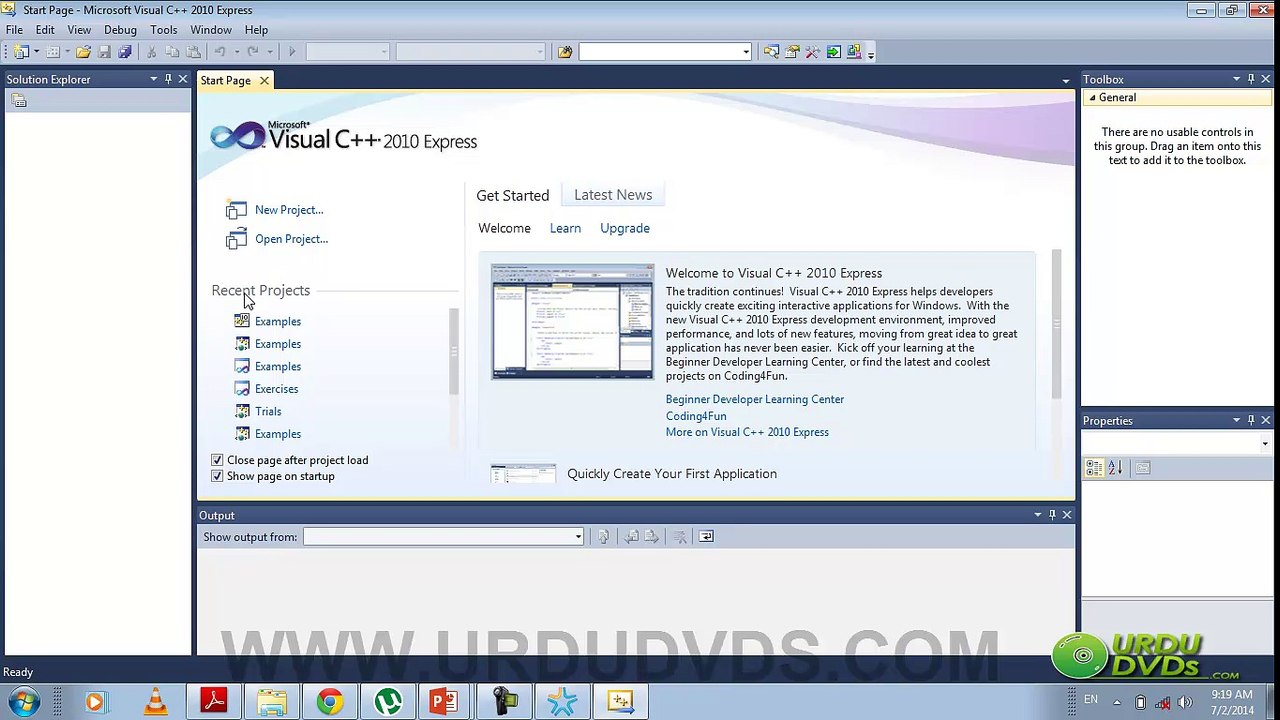The width and height of the screenshot is (1280, 720).
Task: Pin the Properties panel
Action: coord(1251,420)
